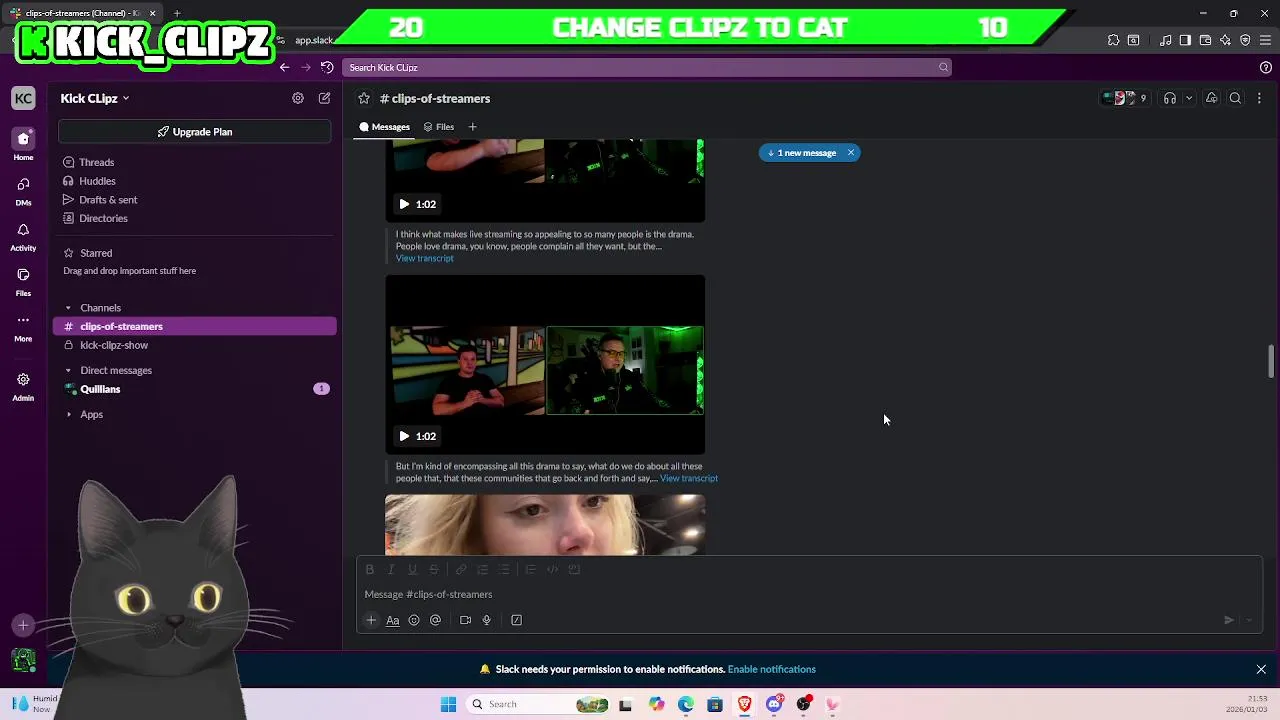Image resolution: width=1280 pixels, height=720 pixels.
Task: Open Brave Shields icon in the toolbar
Action: pyautogui.click(x=1245, y=40)
